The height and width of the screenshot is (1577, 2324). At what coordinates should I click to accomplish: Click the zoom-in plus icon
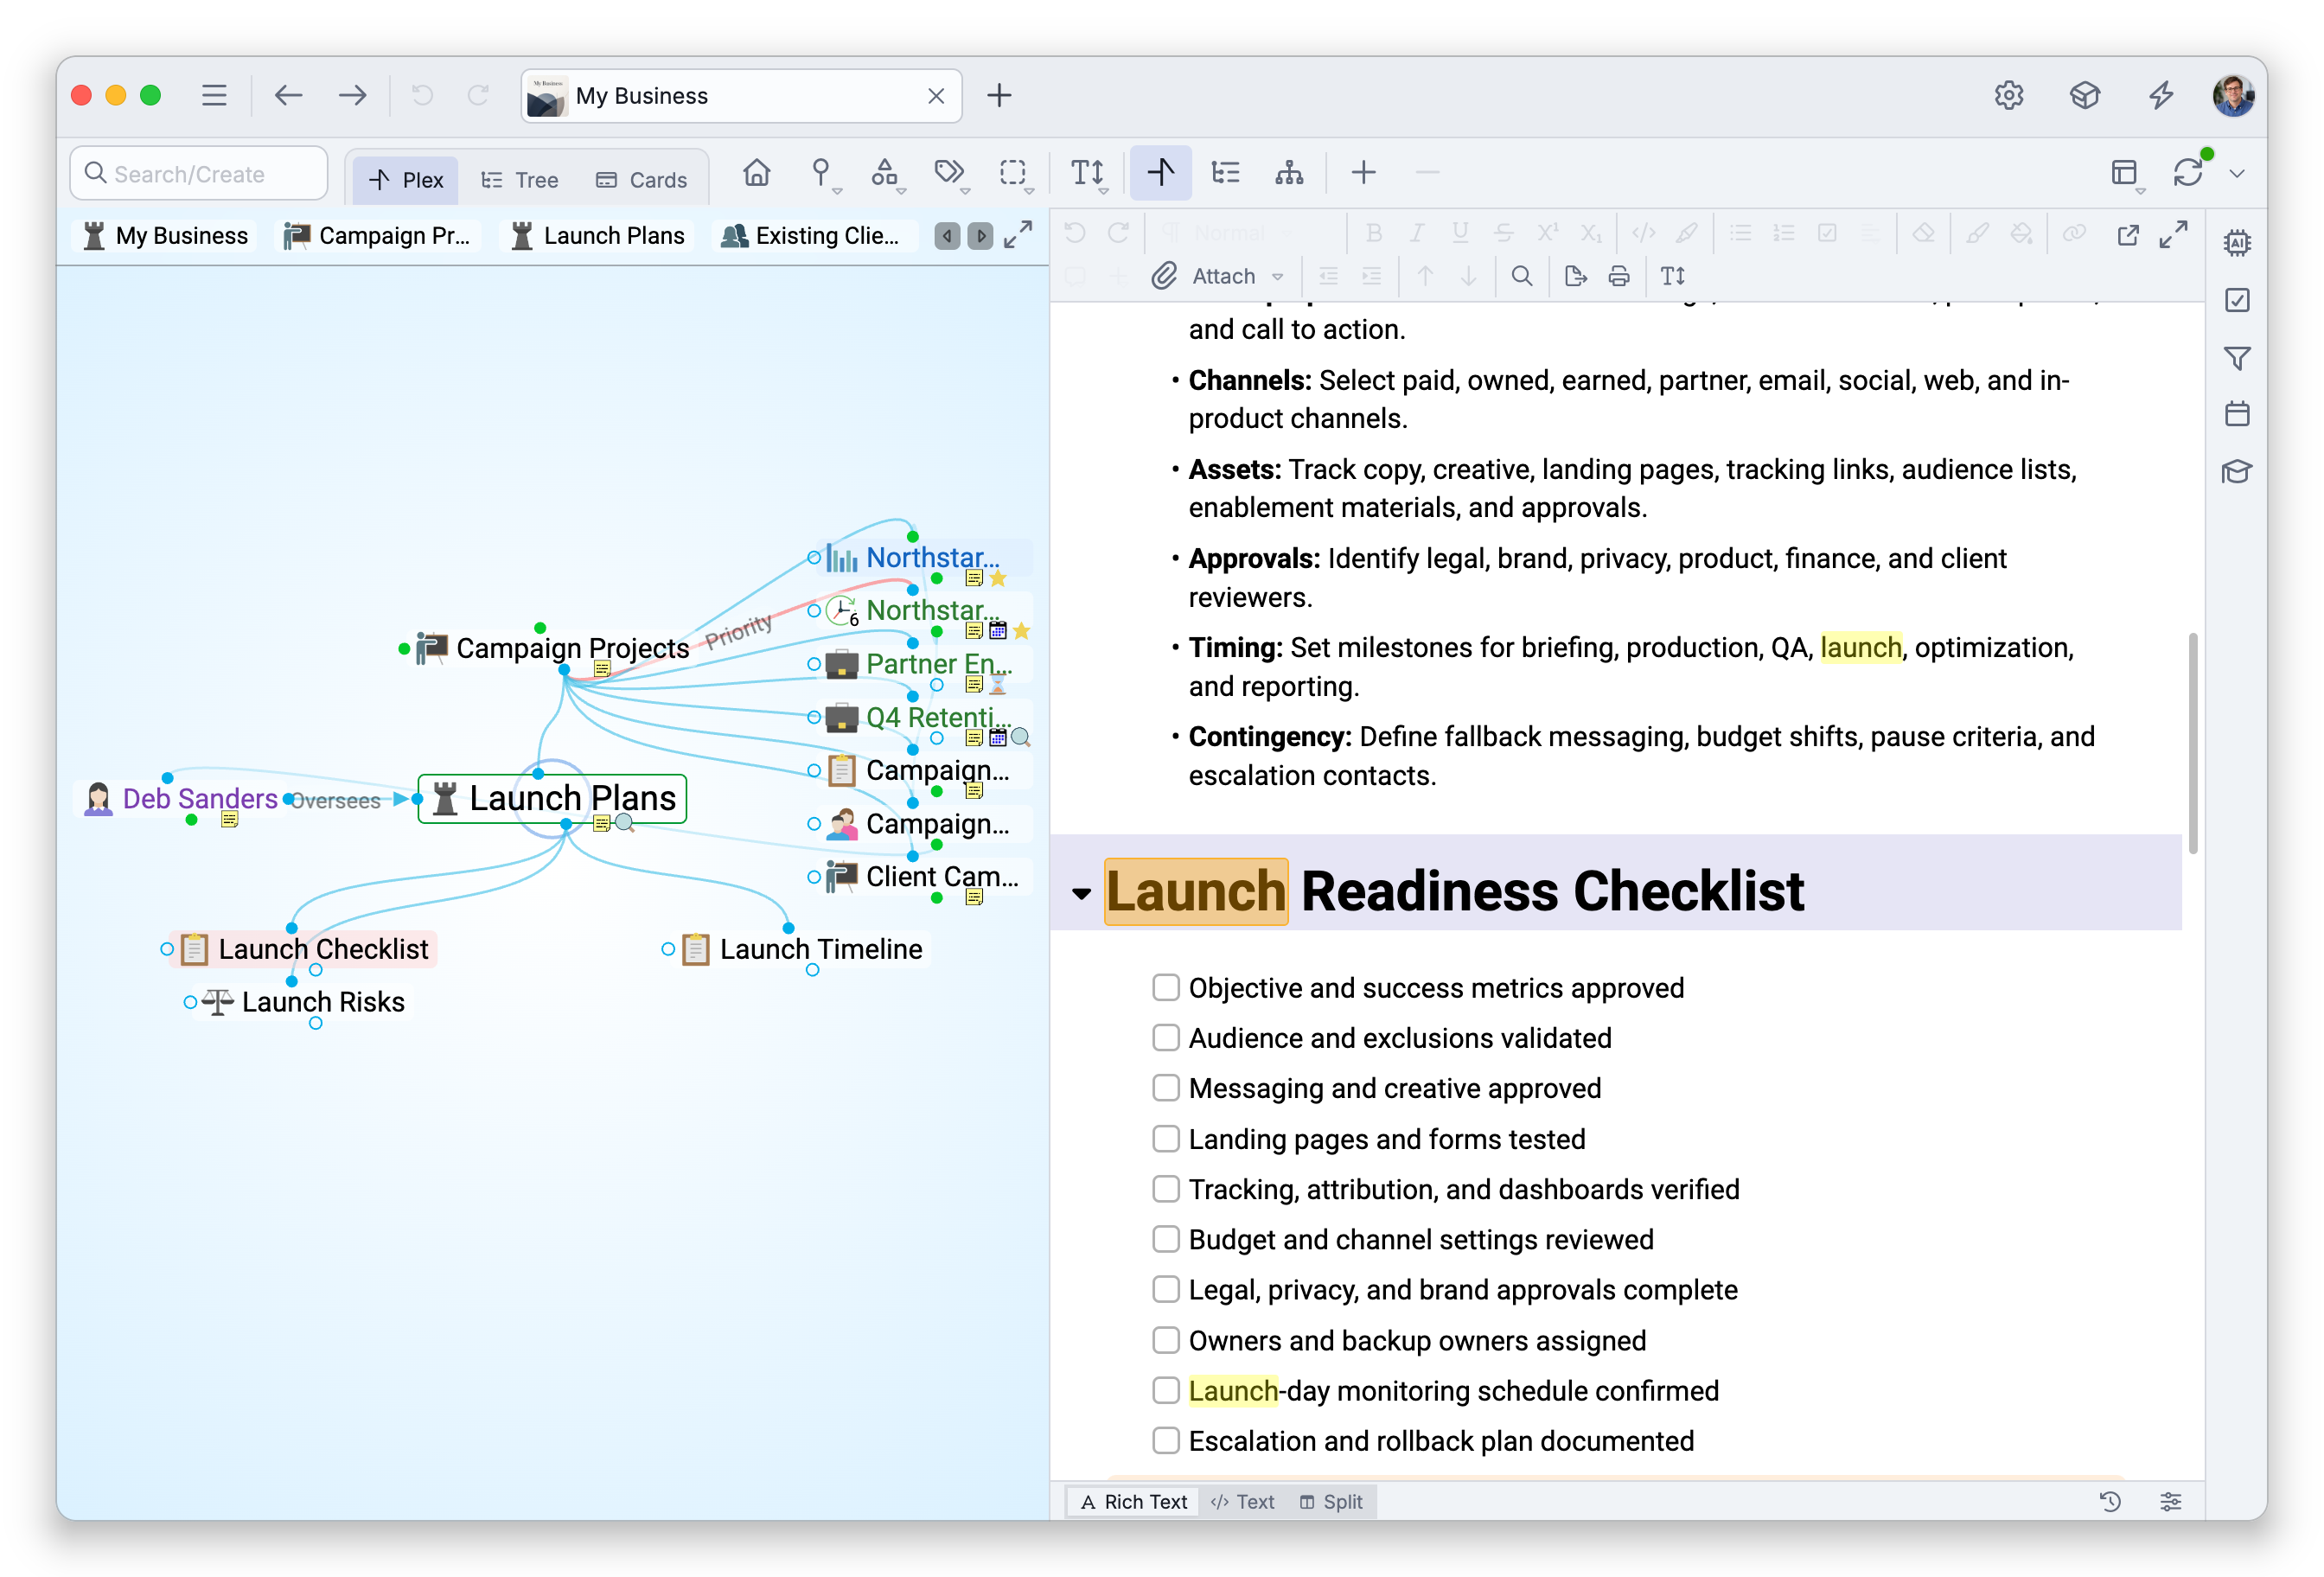[1363, 173]
